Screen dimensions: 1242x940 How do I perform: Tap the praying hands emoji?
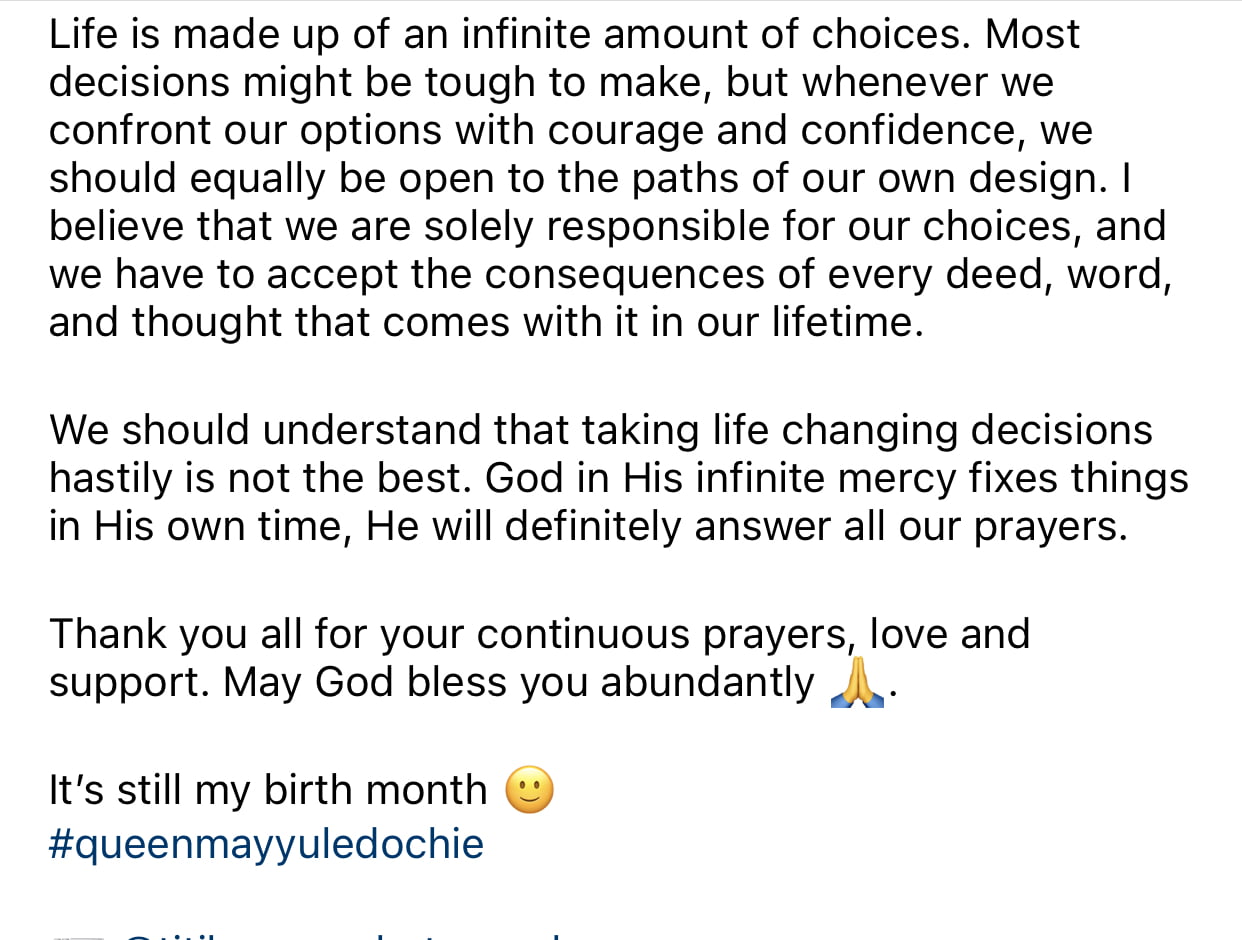[x=857, y=685]
